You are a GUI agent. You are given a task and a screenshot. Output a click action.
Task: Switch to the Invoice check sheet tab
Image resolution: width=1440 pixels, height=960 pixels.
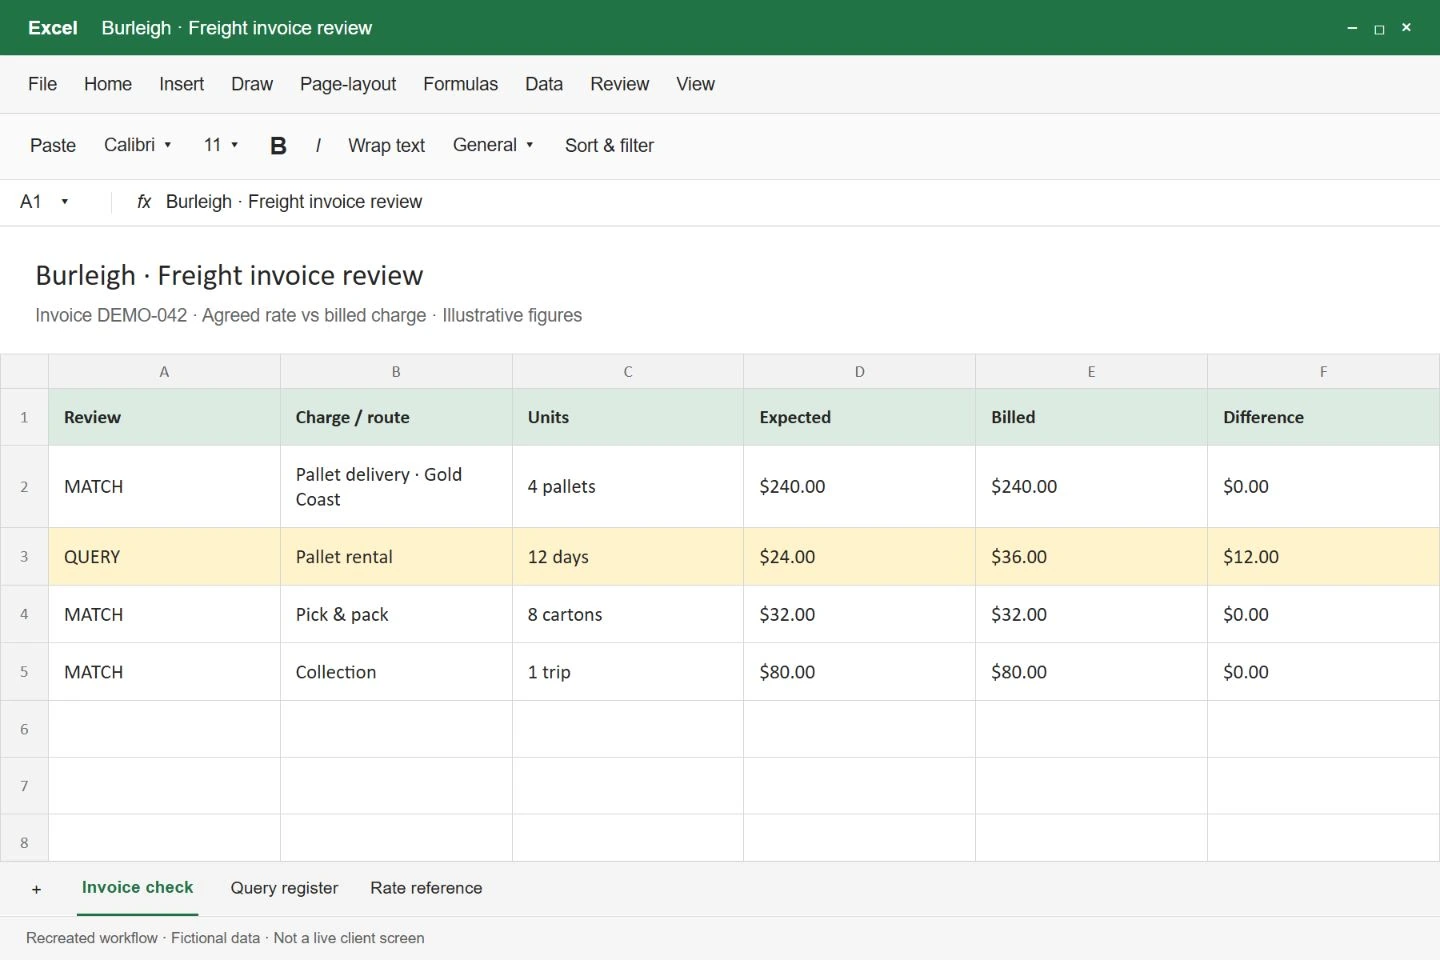pos(138,888)
